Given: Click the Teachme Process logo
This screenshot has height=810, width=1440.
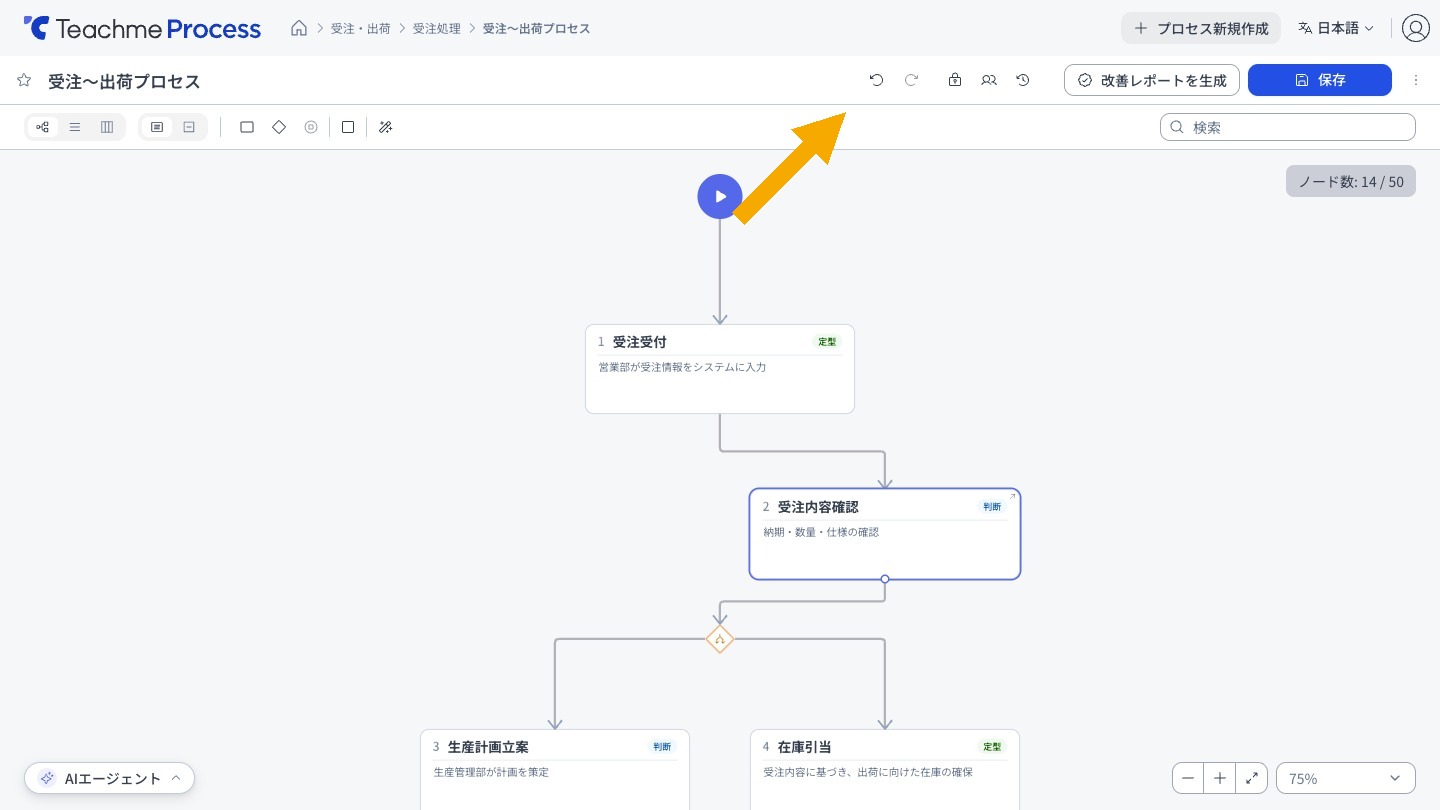Looking at the screenshot, I should click(142, 28).
